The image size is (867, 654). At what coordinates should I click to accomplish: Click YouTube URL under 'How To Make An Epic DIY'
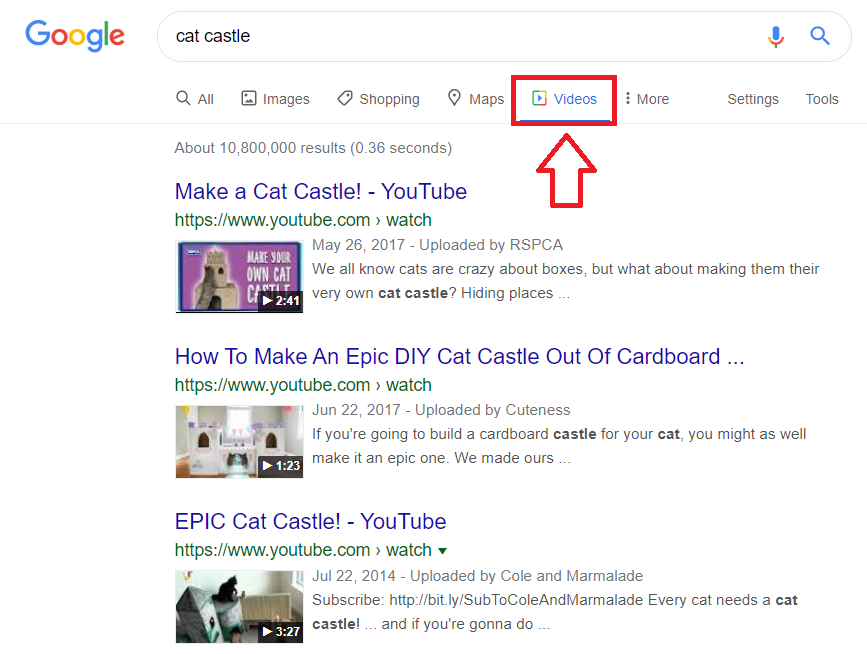click(303, 385)
